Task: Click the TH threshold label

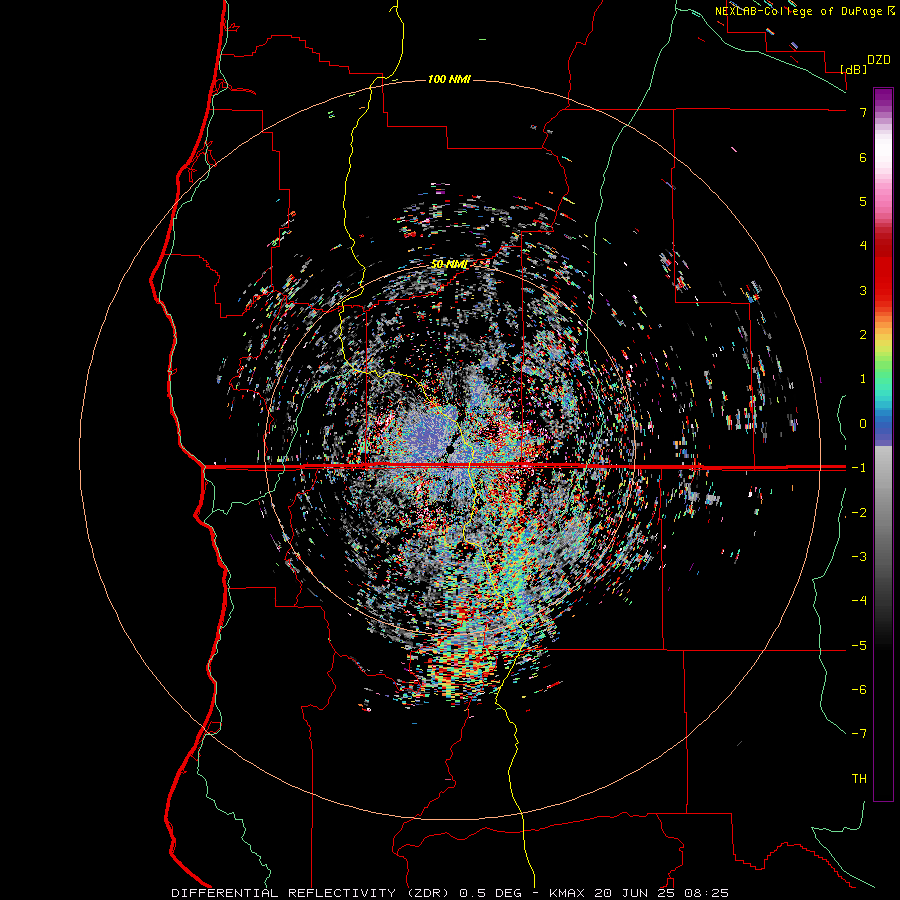Action: (x=859, y=779)
